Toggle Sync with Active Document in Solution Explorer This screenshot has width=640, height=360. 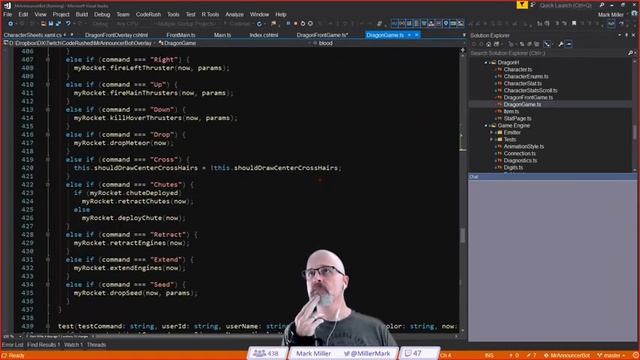coord(522,44)
